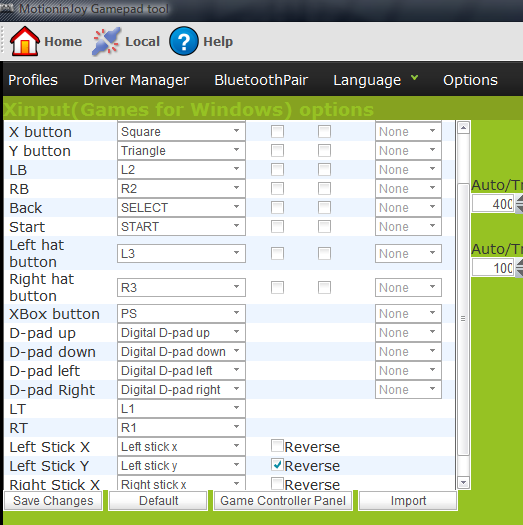Tick the second checkbox in LB row

click(324, 170)
